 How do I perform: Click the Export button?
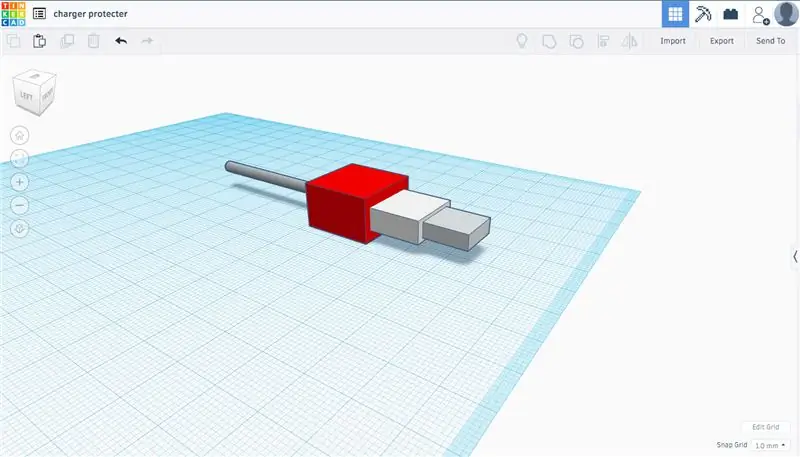721,41
